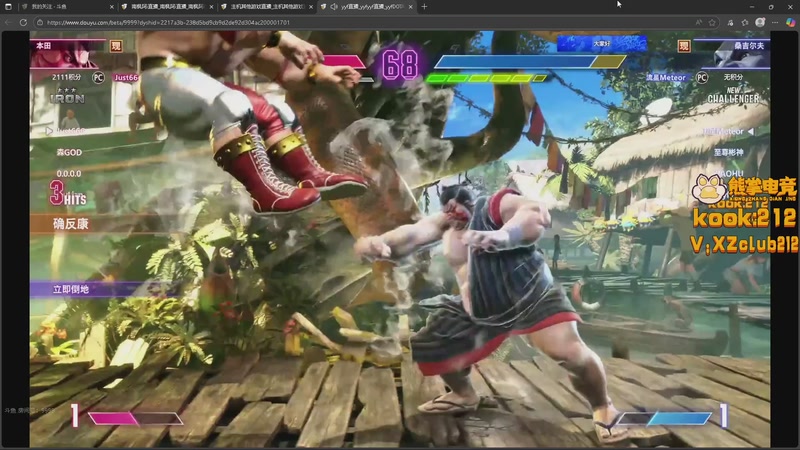
Task: Click the NEW CHALLENGER rank label
Action: [733, 95]
